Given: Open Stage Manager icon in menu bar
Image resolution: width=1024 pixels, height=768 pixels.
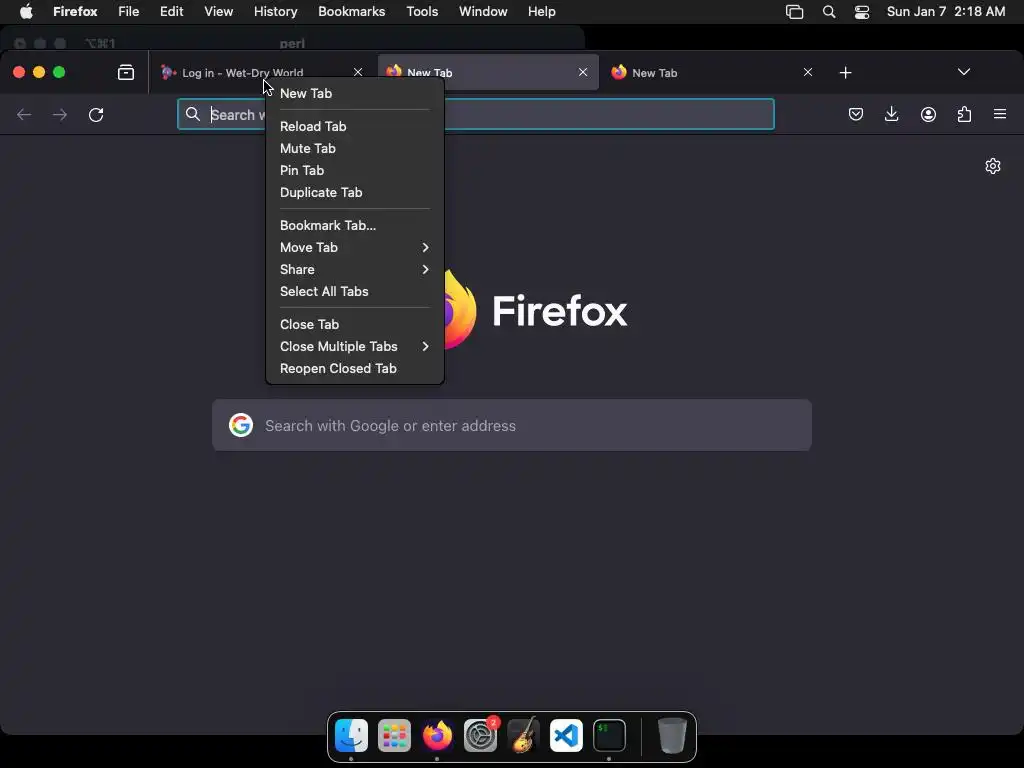Looking at the screenshot, I should 794,12.
